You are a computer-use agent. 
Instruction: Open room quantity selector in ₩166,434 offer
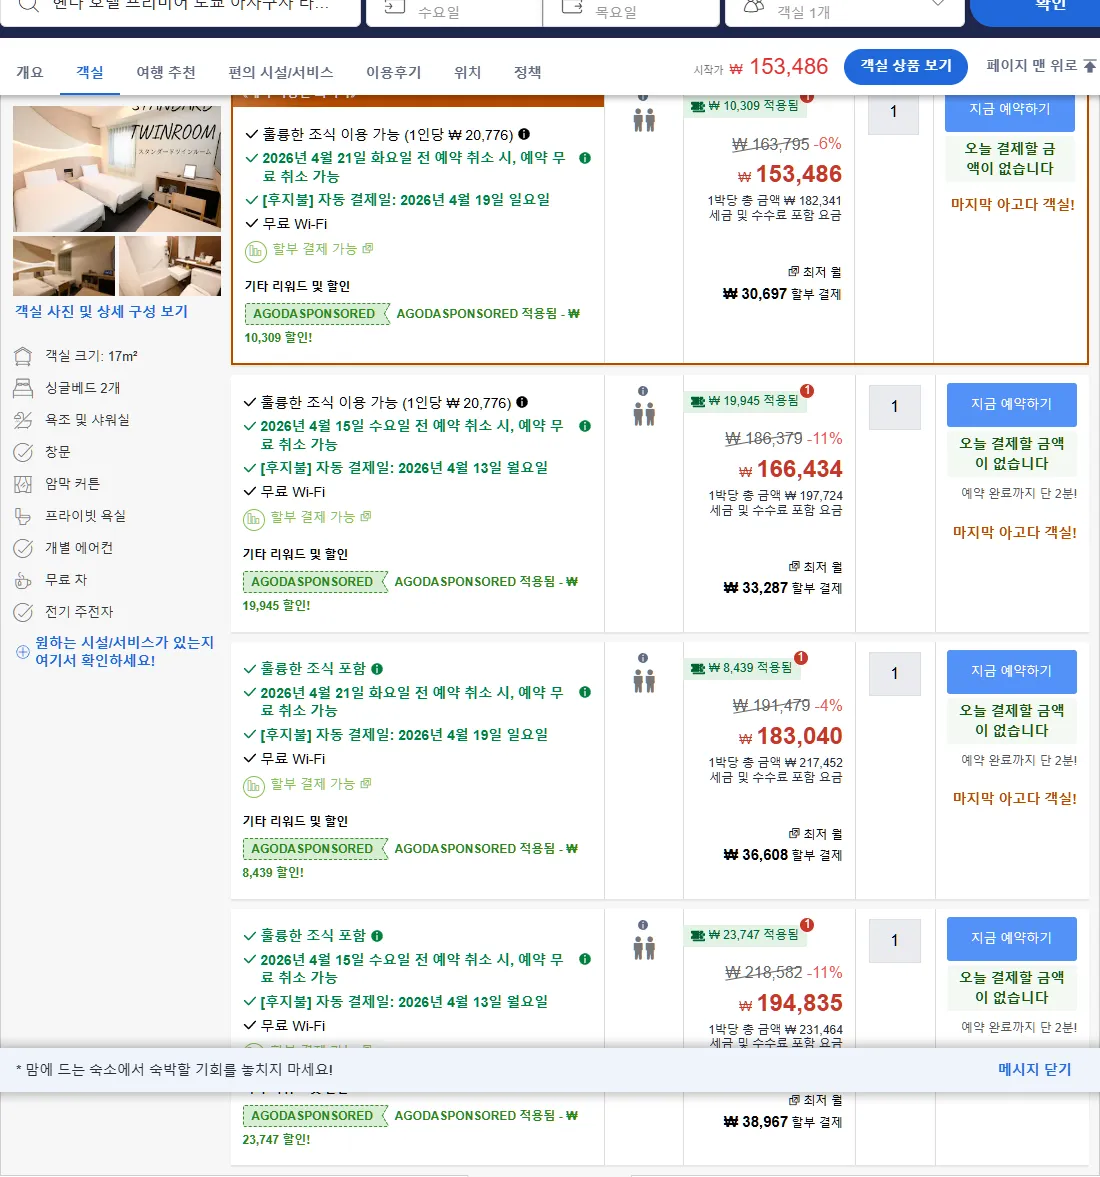coord(894,407)
